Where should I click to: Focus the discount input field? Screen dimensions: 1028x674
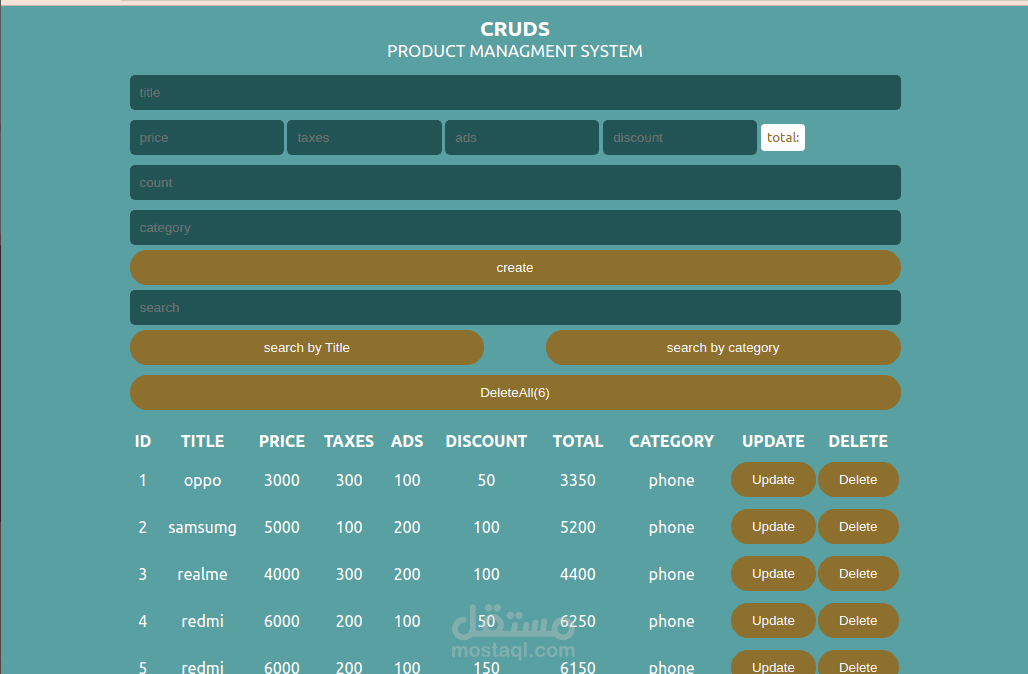(680, 138)
